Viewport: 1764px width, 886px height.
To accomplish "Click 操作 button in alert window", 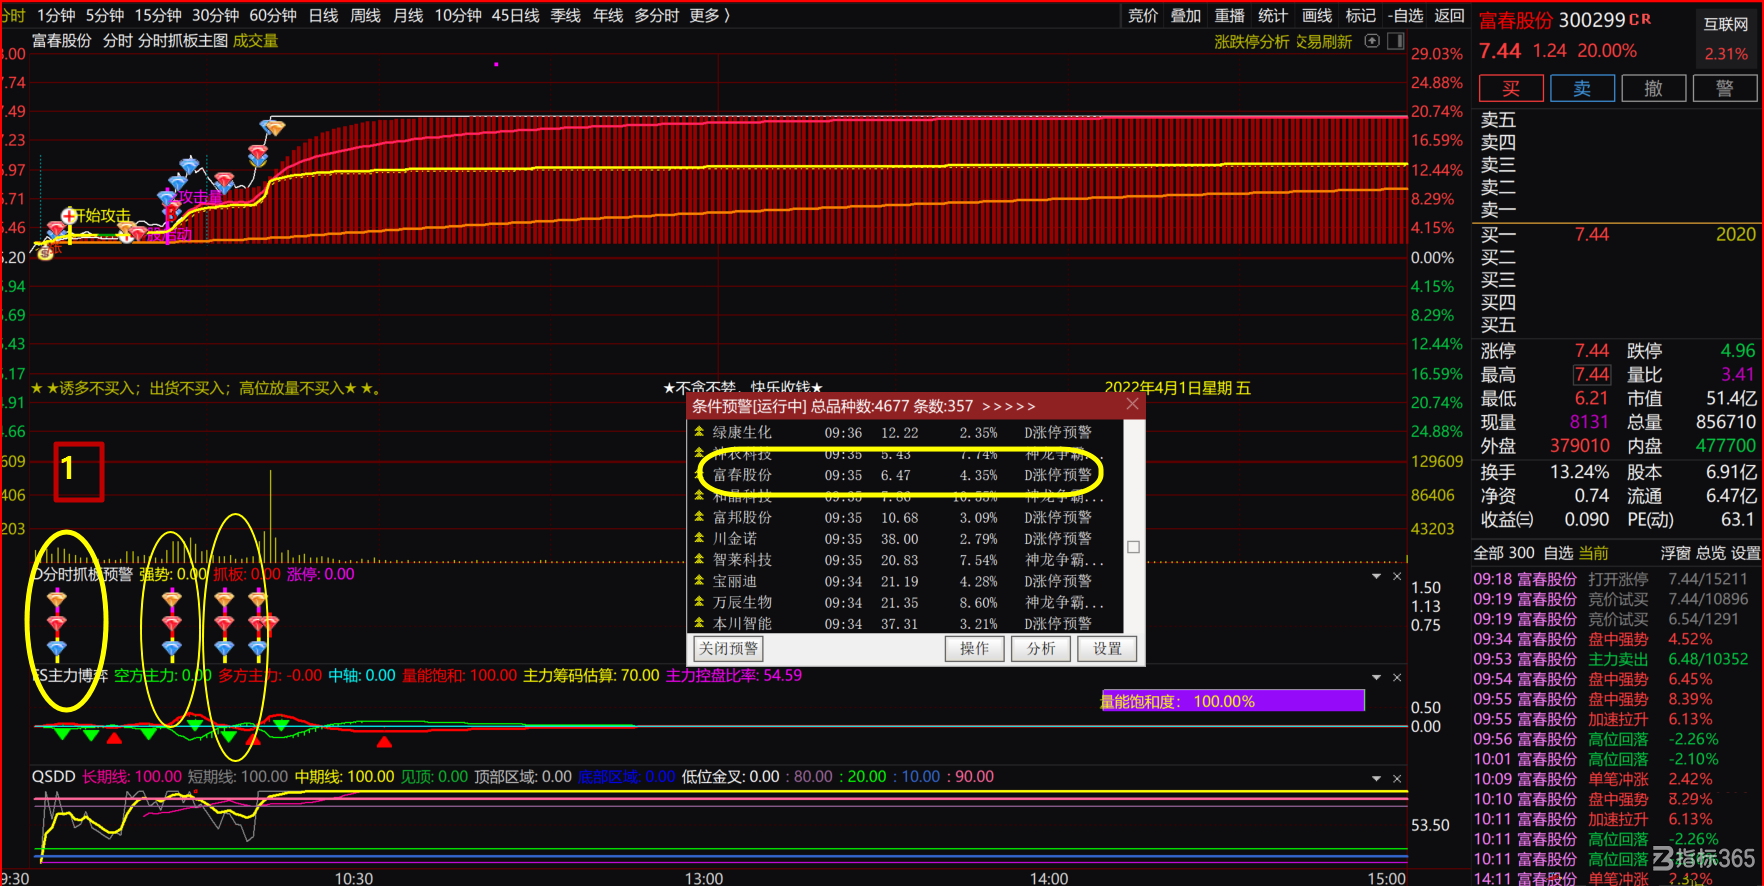I will 974,648.
